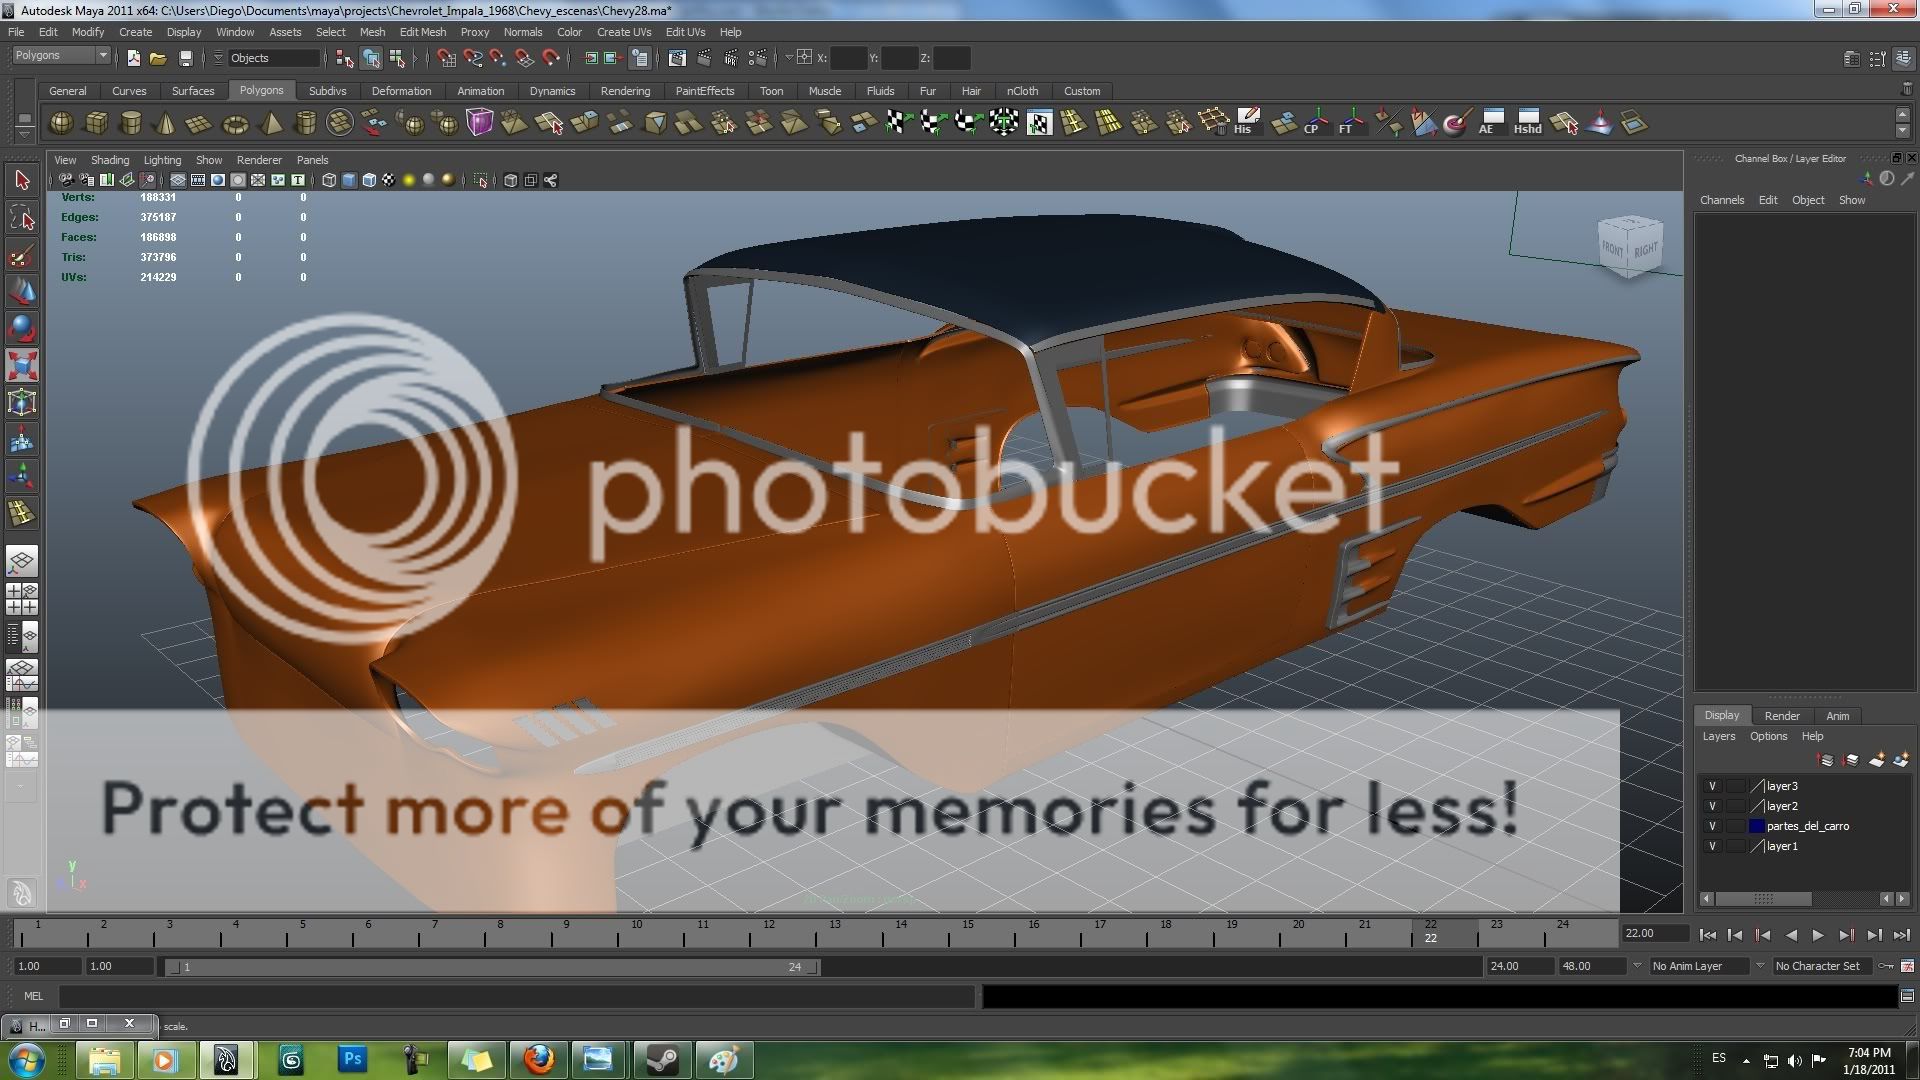1920x1080 pixels.
Task: Create a polygon torus from the shelf
Action: pos(235,124)
